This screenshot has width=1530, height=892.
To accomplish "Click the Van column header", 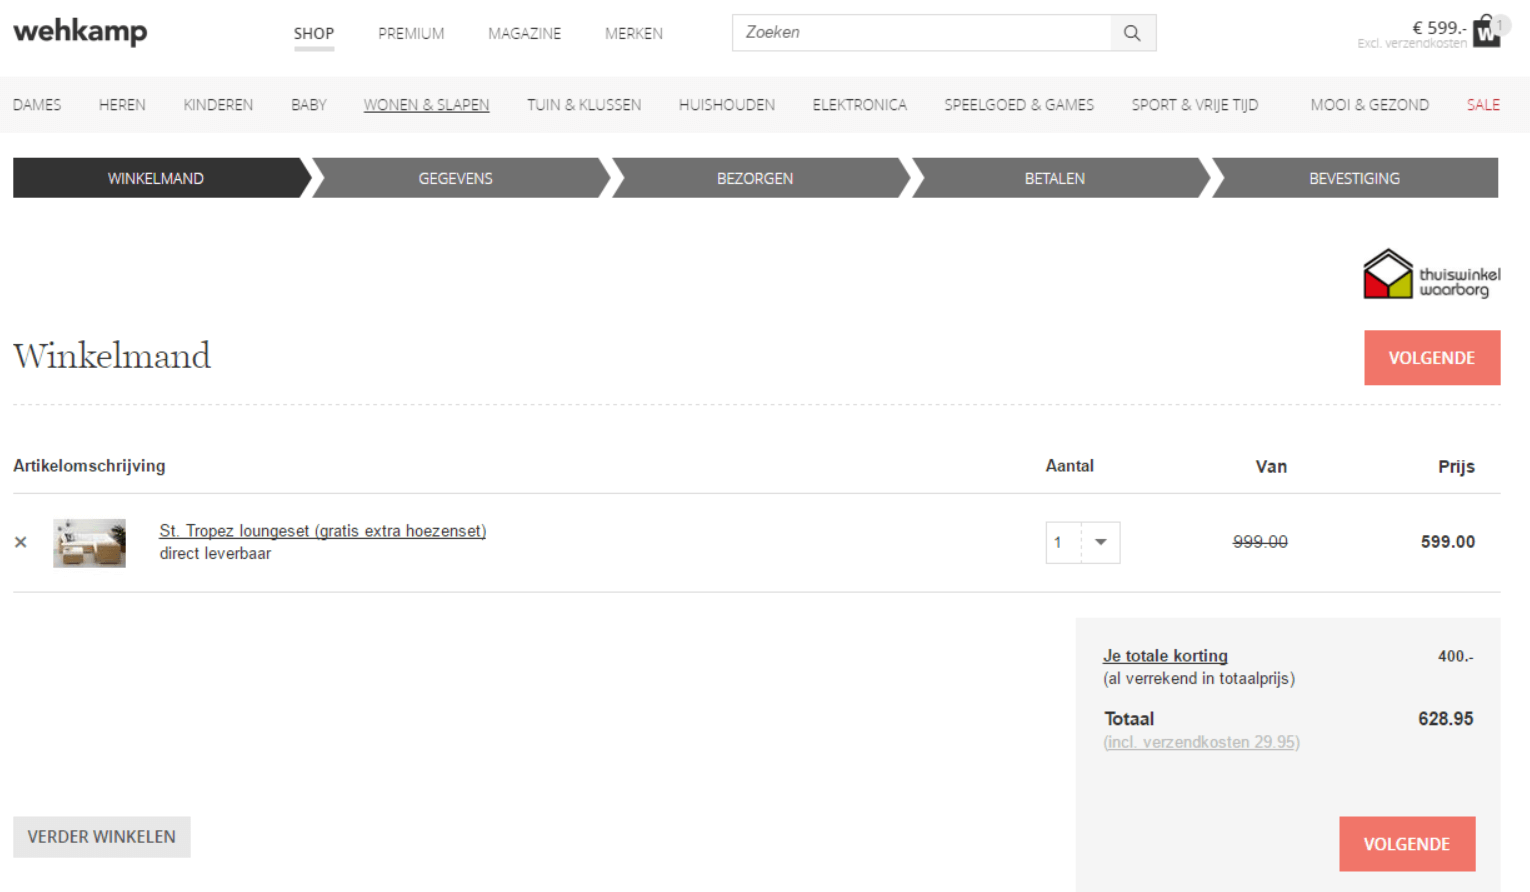I will click(1271, 467).
